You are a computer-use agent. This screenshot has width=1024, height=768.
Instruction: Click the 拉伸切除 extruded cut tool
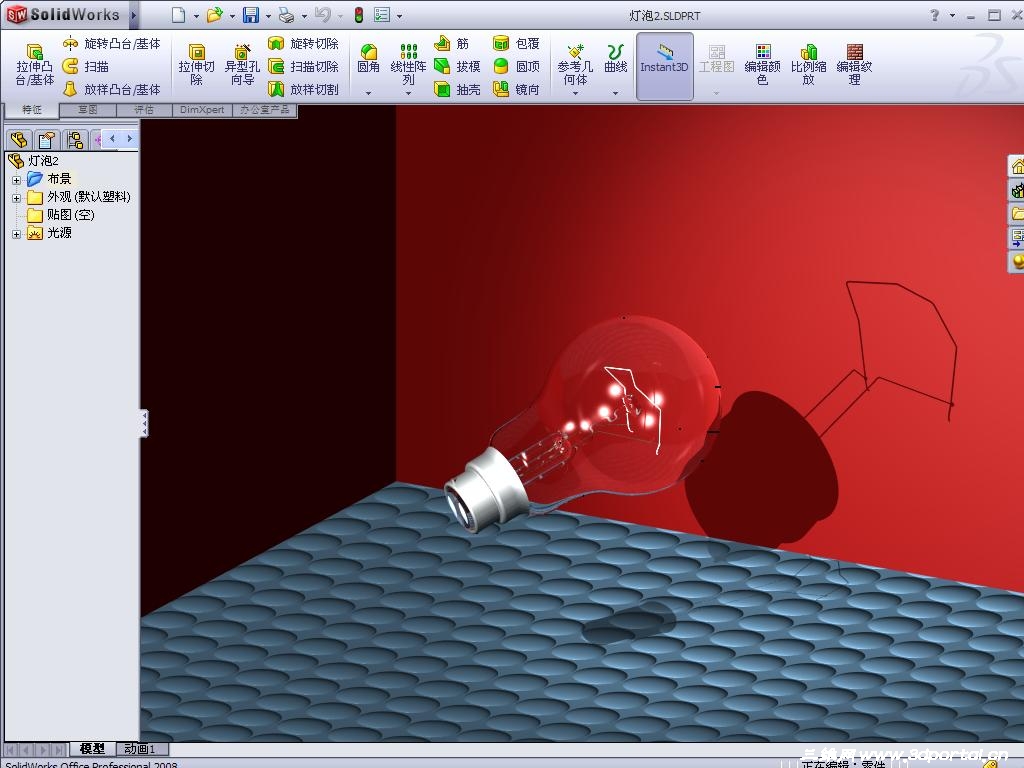197,64
